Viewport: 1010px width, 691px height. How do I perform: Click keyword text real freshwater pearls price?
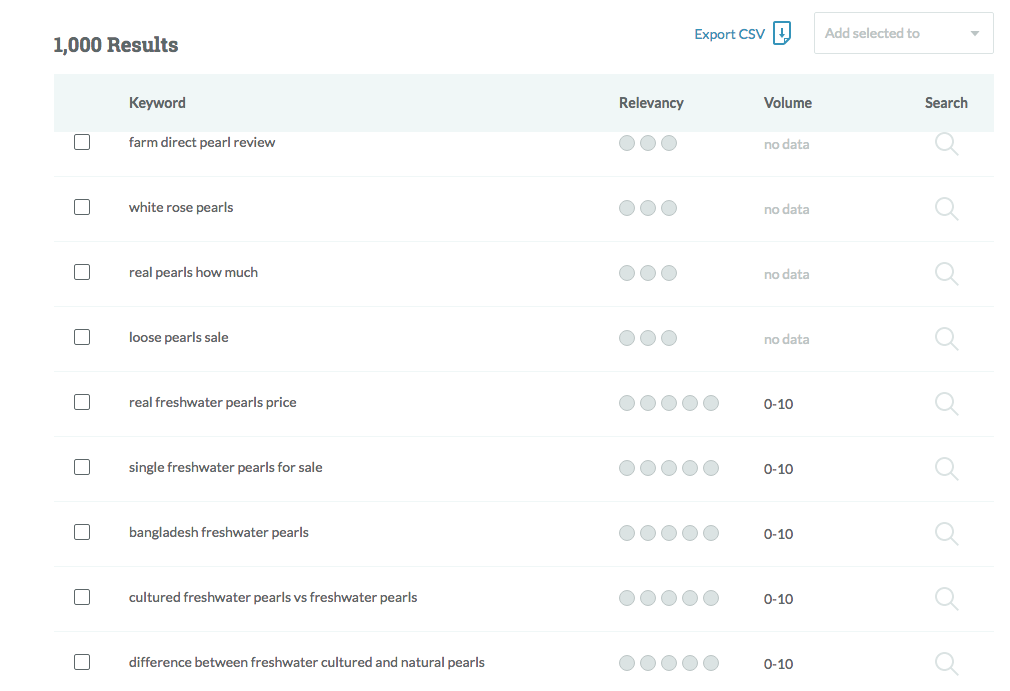click(212, 402)
